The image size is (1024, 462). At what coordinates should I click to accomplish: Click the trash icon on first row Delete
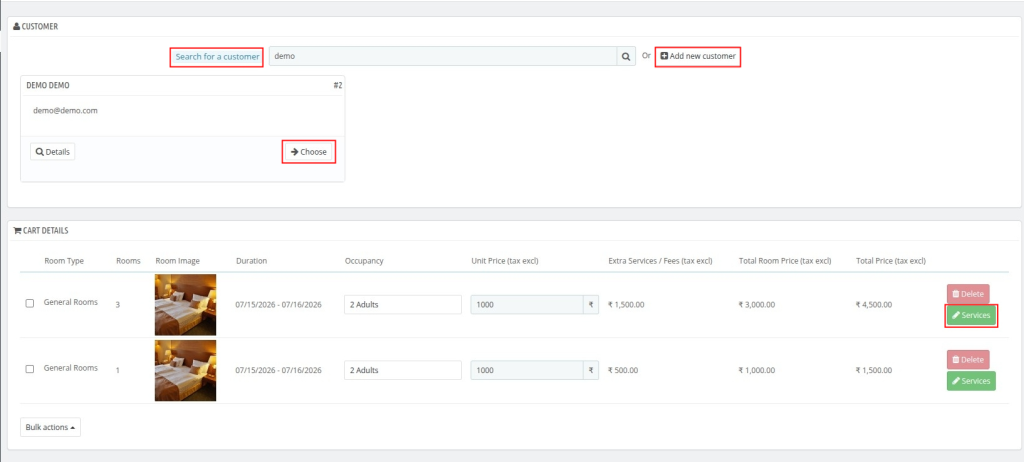tap(955, 295)
